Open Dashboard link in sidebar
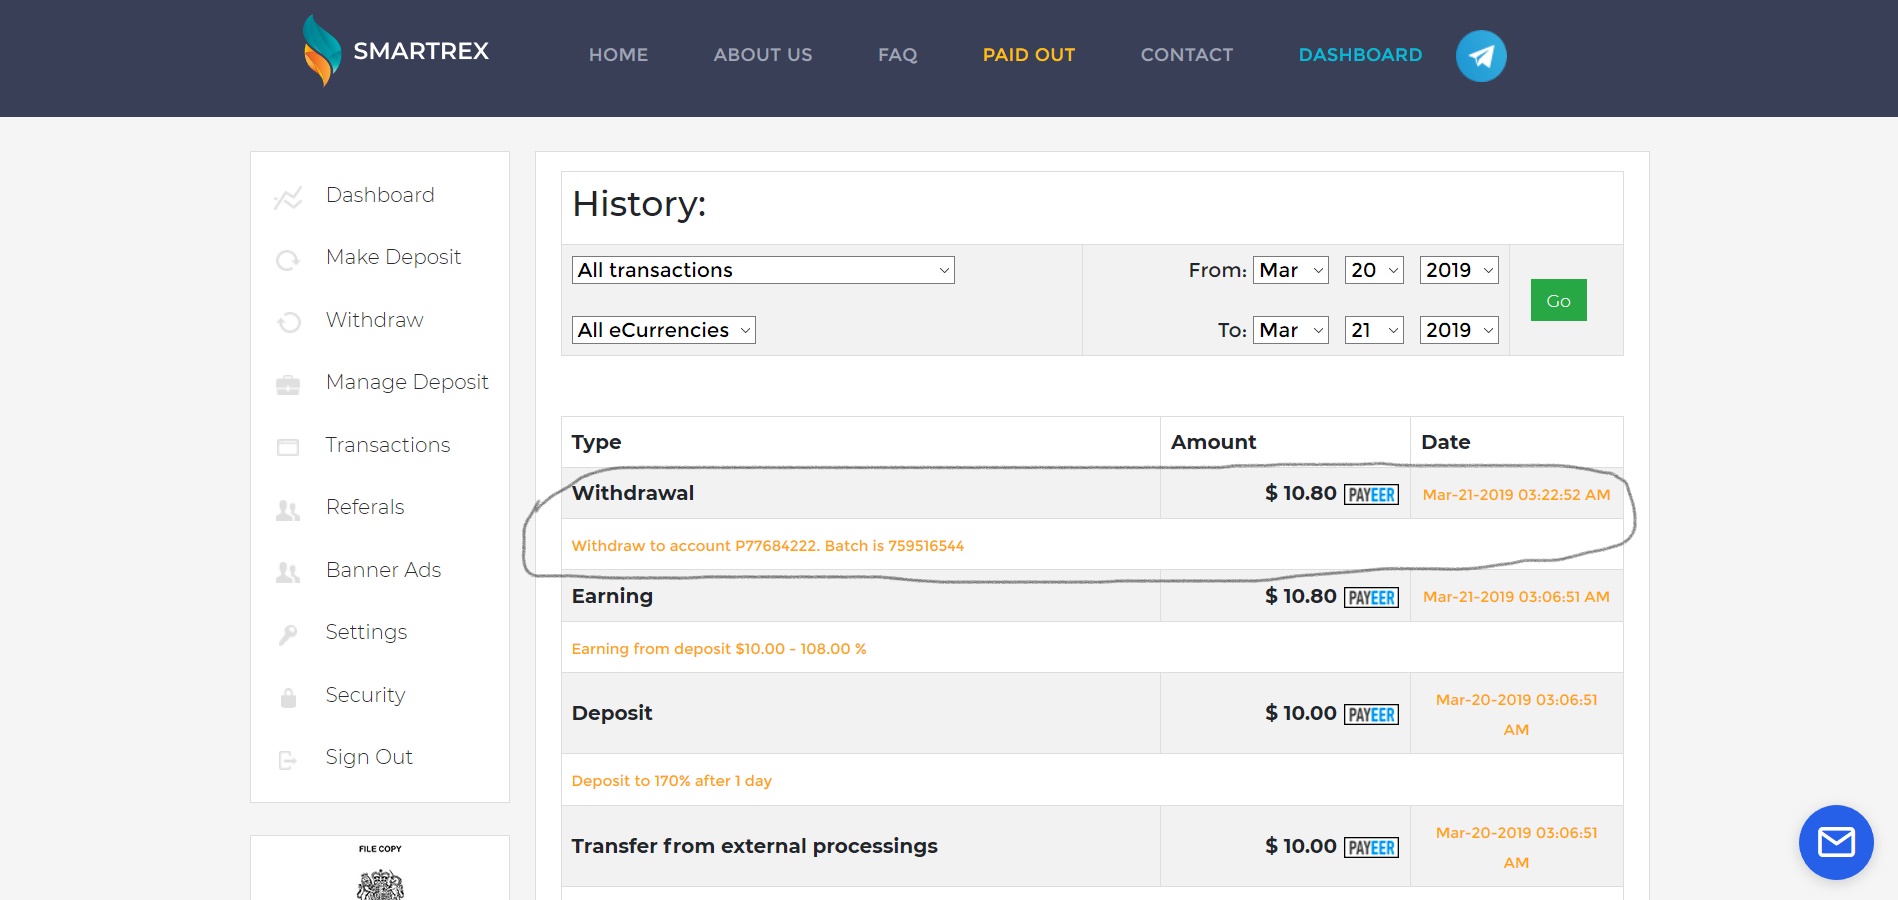 point(380,195)
